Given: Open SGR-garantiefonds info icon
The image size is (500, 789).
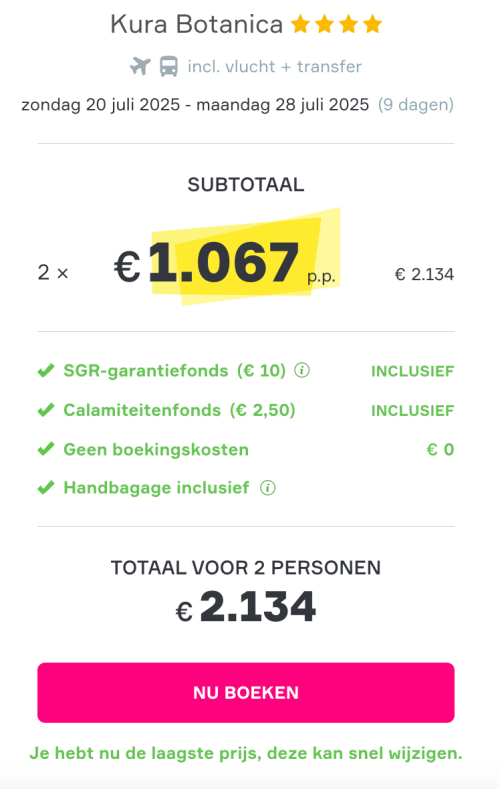Looking at the screenshot, I should point(302,370).
